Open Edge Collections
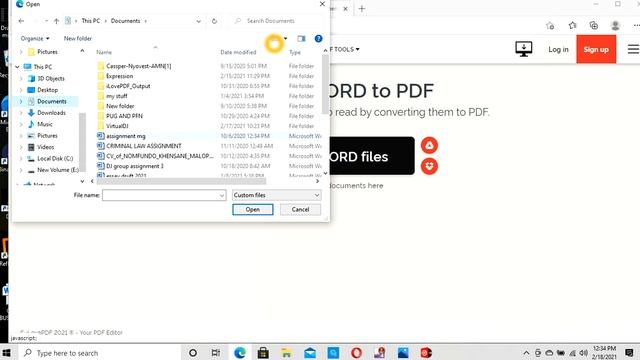 coord(594,26)
